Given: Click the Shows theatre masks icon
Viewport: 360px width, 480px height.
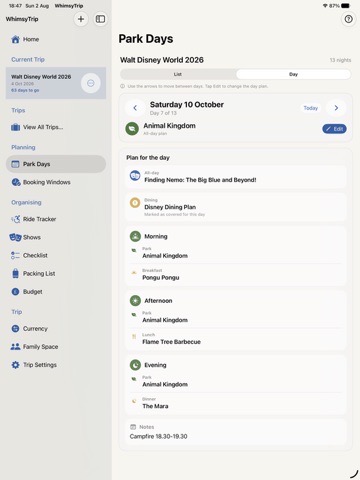Looking at the screenshot, I should point(15,237).
